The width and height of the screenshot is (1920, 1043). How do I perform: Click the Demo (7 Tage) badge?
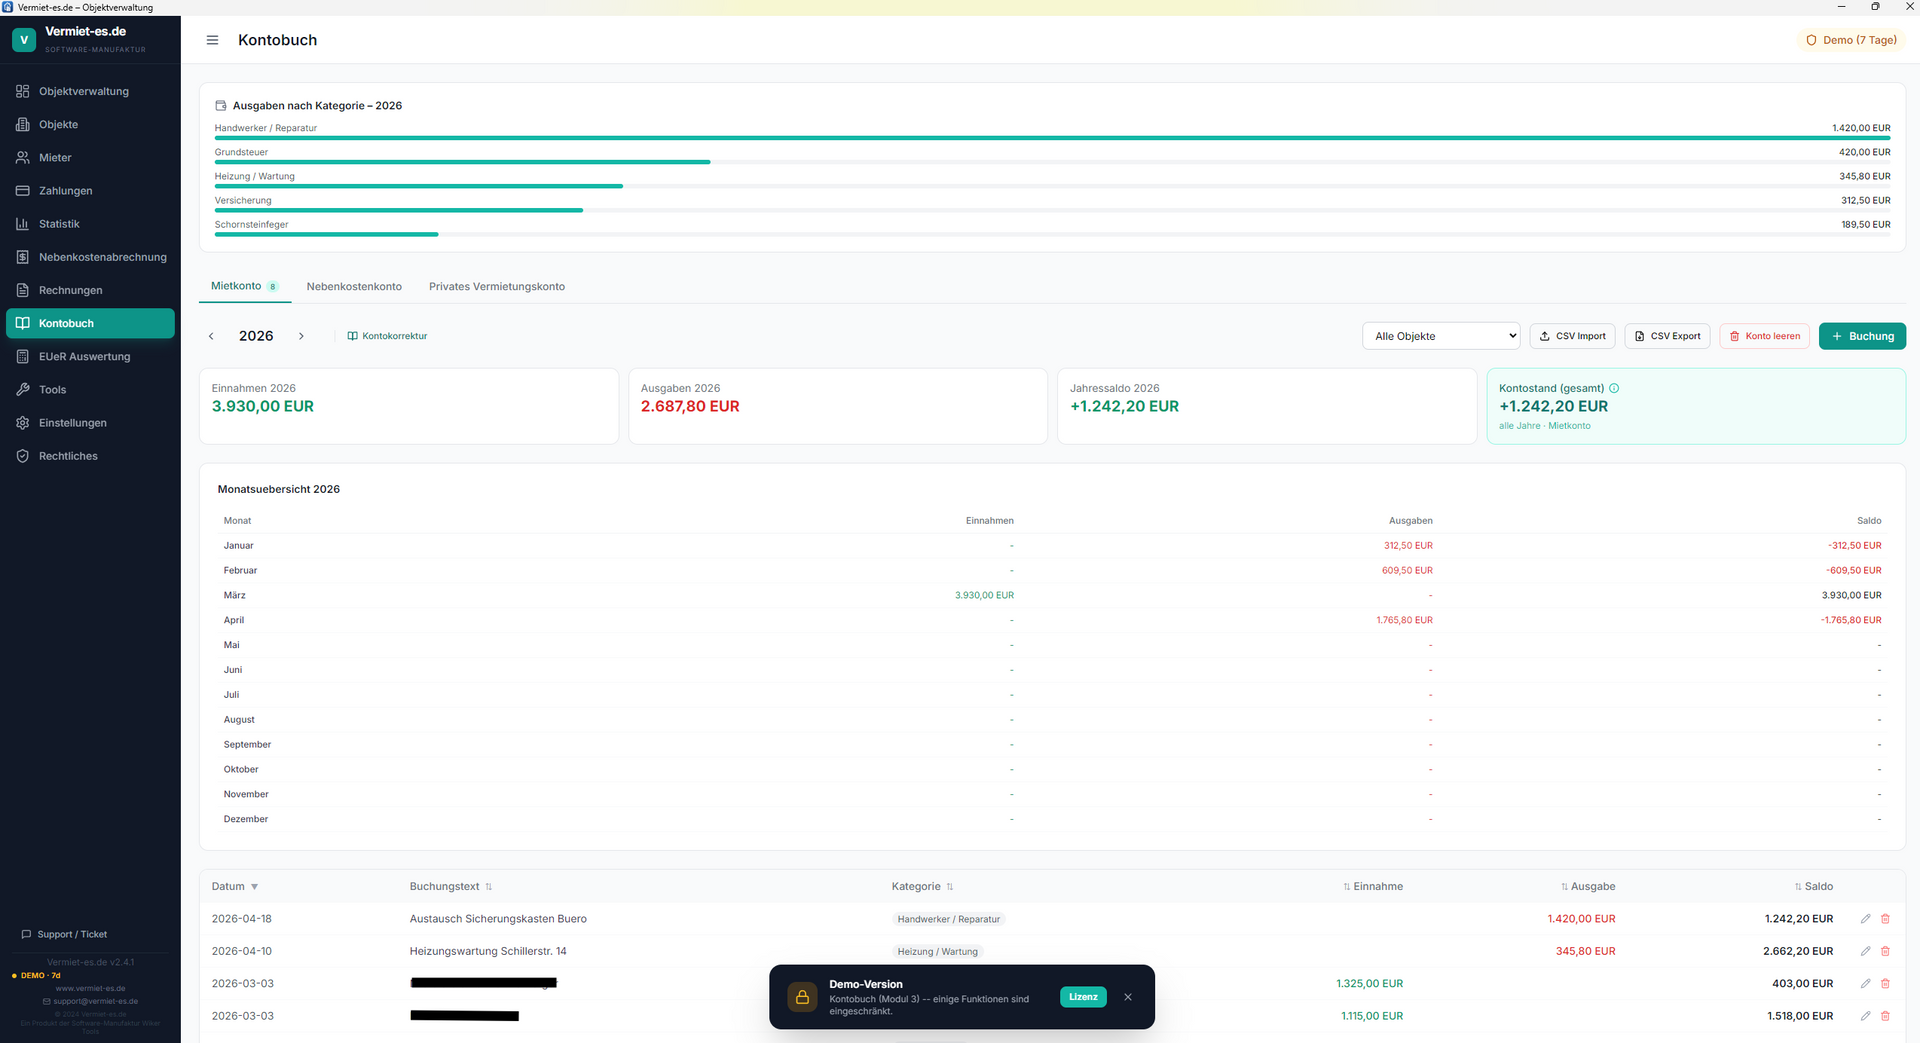tap(1851, 40)
